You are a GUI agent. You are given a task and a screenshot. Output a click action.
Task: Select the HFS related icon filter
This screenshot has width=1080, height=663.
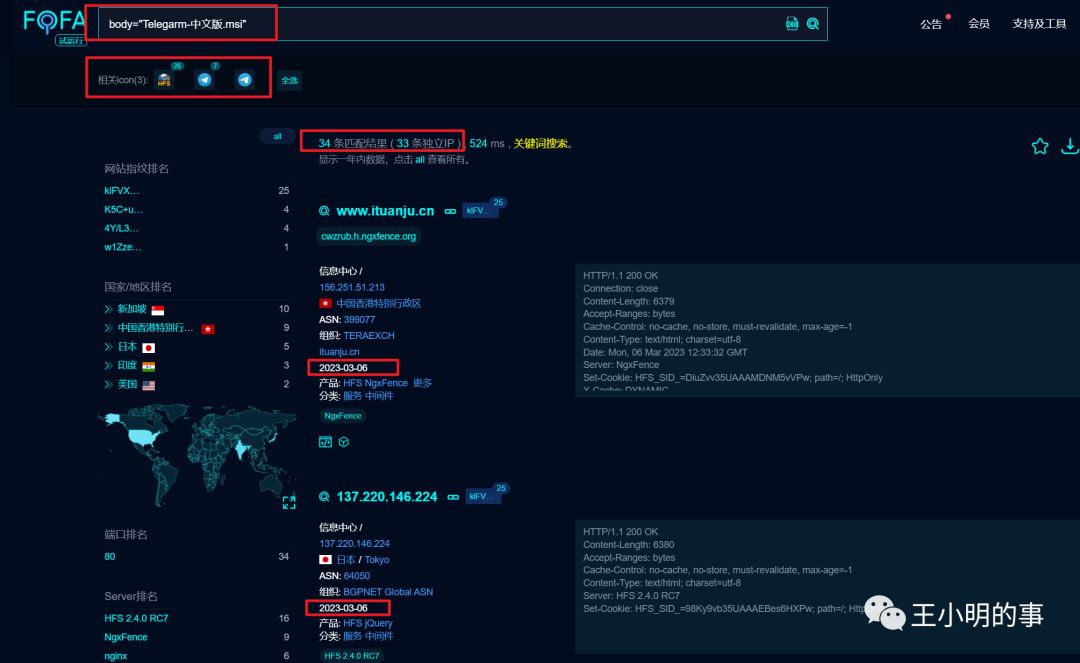(164, 80)
